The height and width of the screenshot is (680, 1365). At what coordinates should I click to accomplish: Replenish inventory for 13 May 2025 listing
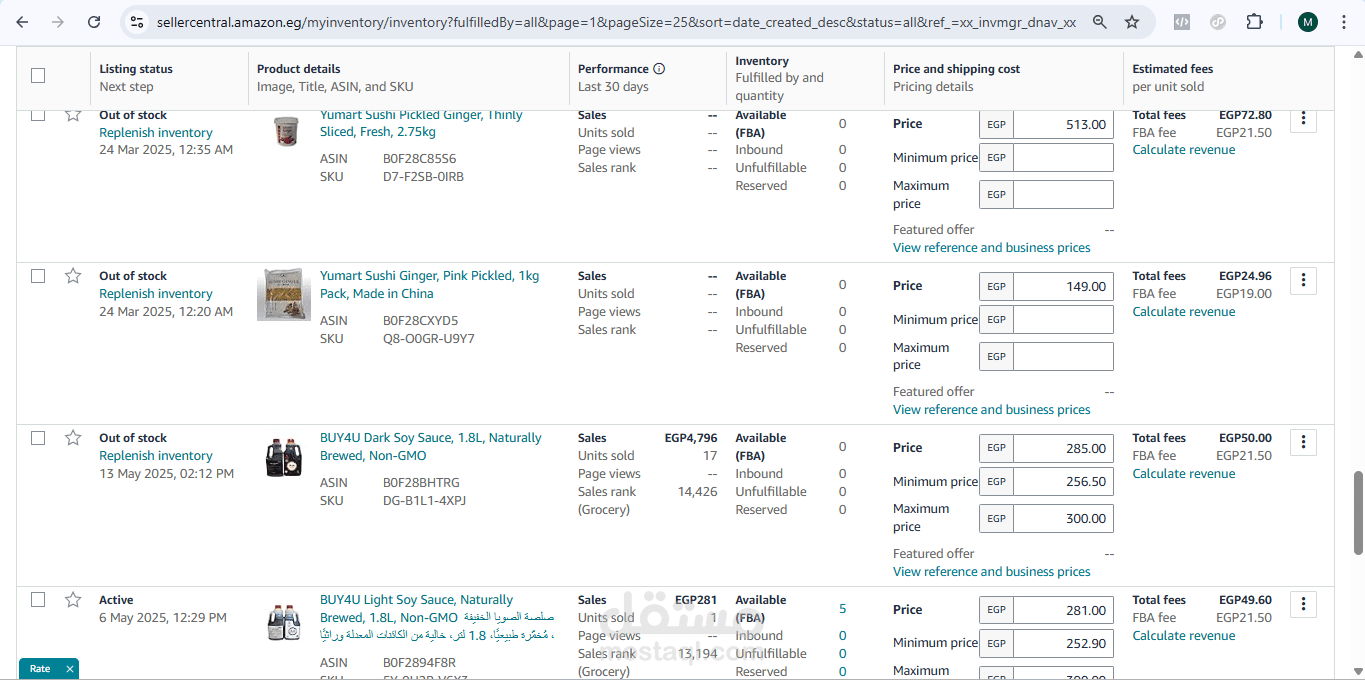(156, 456)
